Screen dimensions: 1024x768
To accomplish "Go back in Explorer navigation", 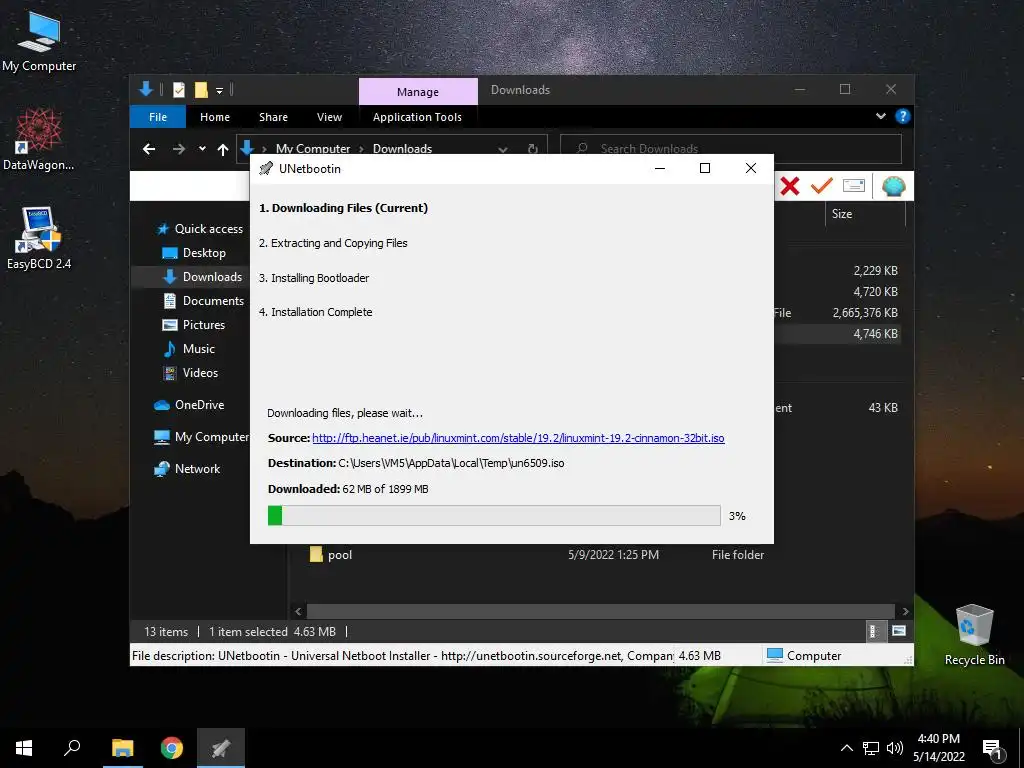I will pyautogui.click(x=149, y=149).
